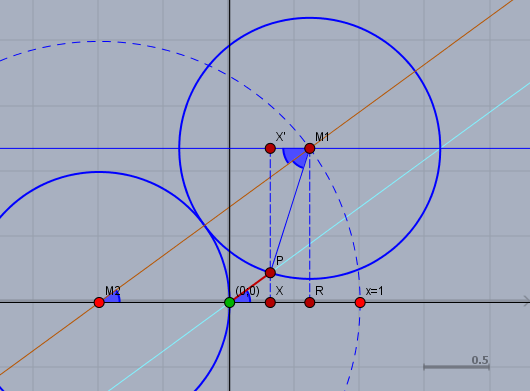
Task: Click the red point labeled x=1
Action: coord(360,302)
